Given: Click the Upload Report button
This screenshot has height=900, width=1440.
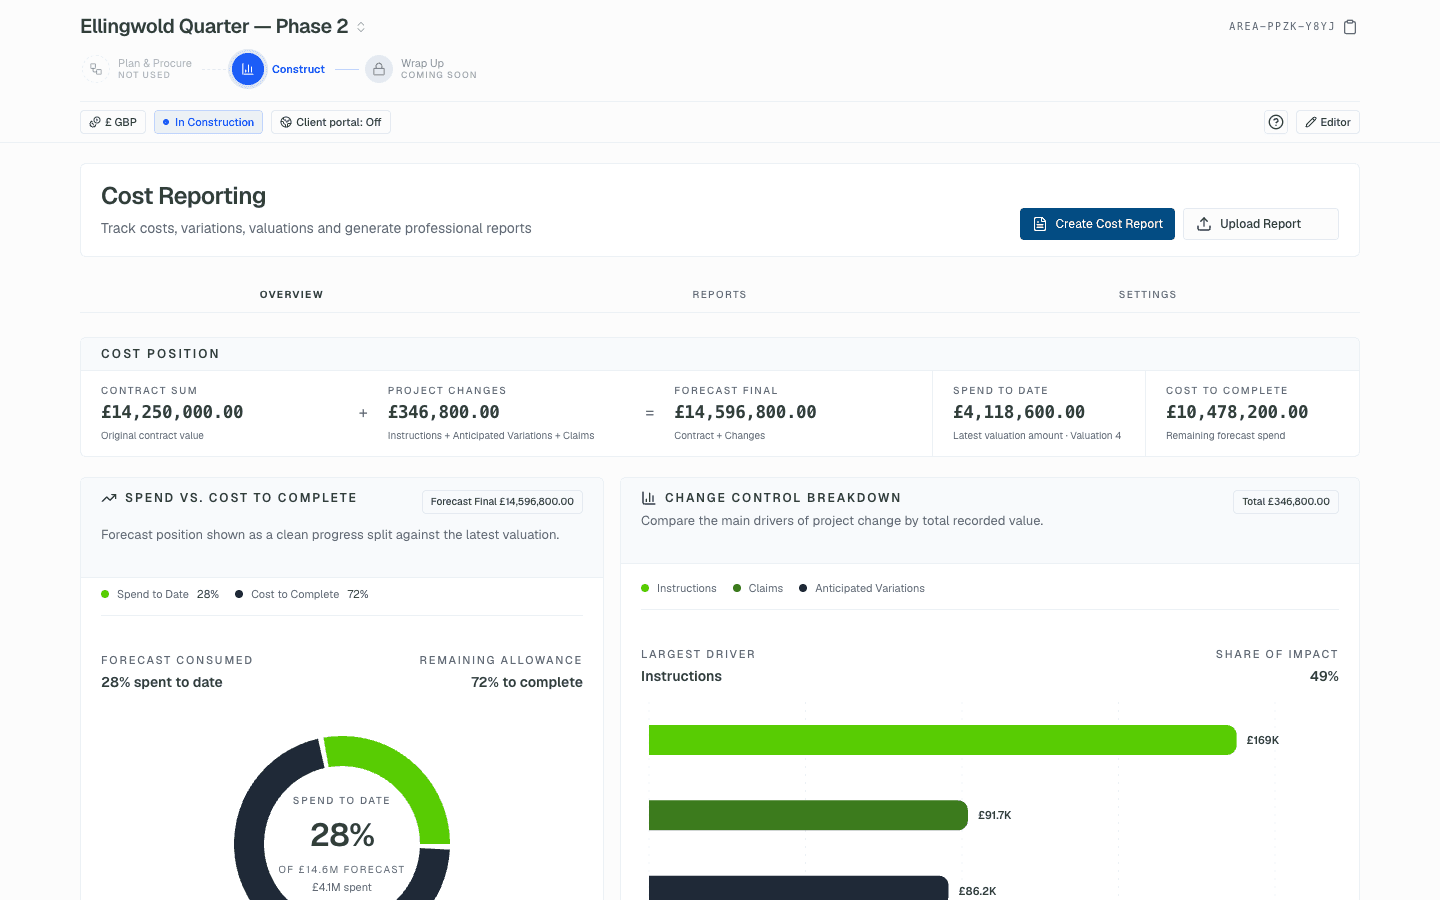Looking at the screenshot, I should (x=1261, y=224).
